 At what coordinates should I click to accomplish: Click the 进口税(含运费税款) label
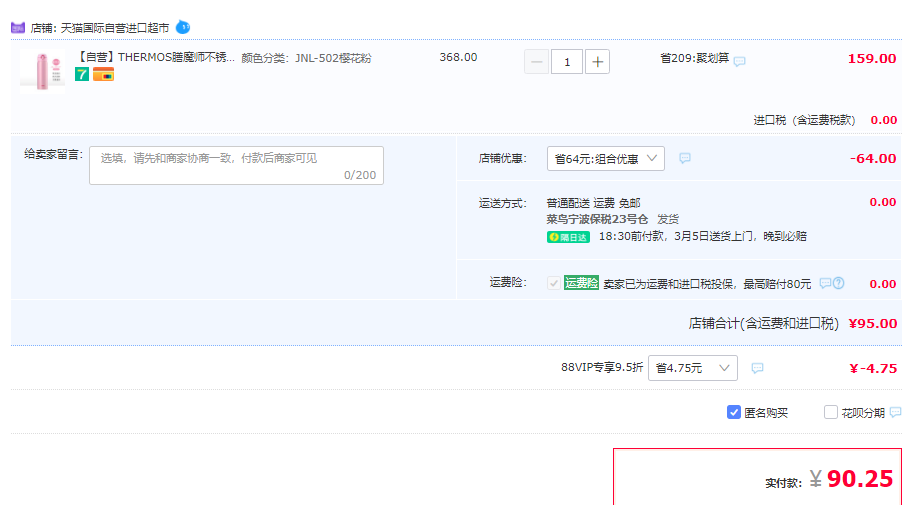tap(804, 120)
